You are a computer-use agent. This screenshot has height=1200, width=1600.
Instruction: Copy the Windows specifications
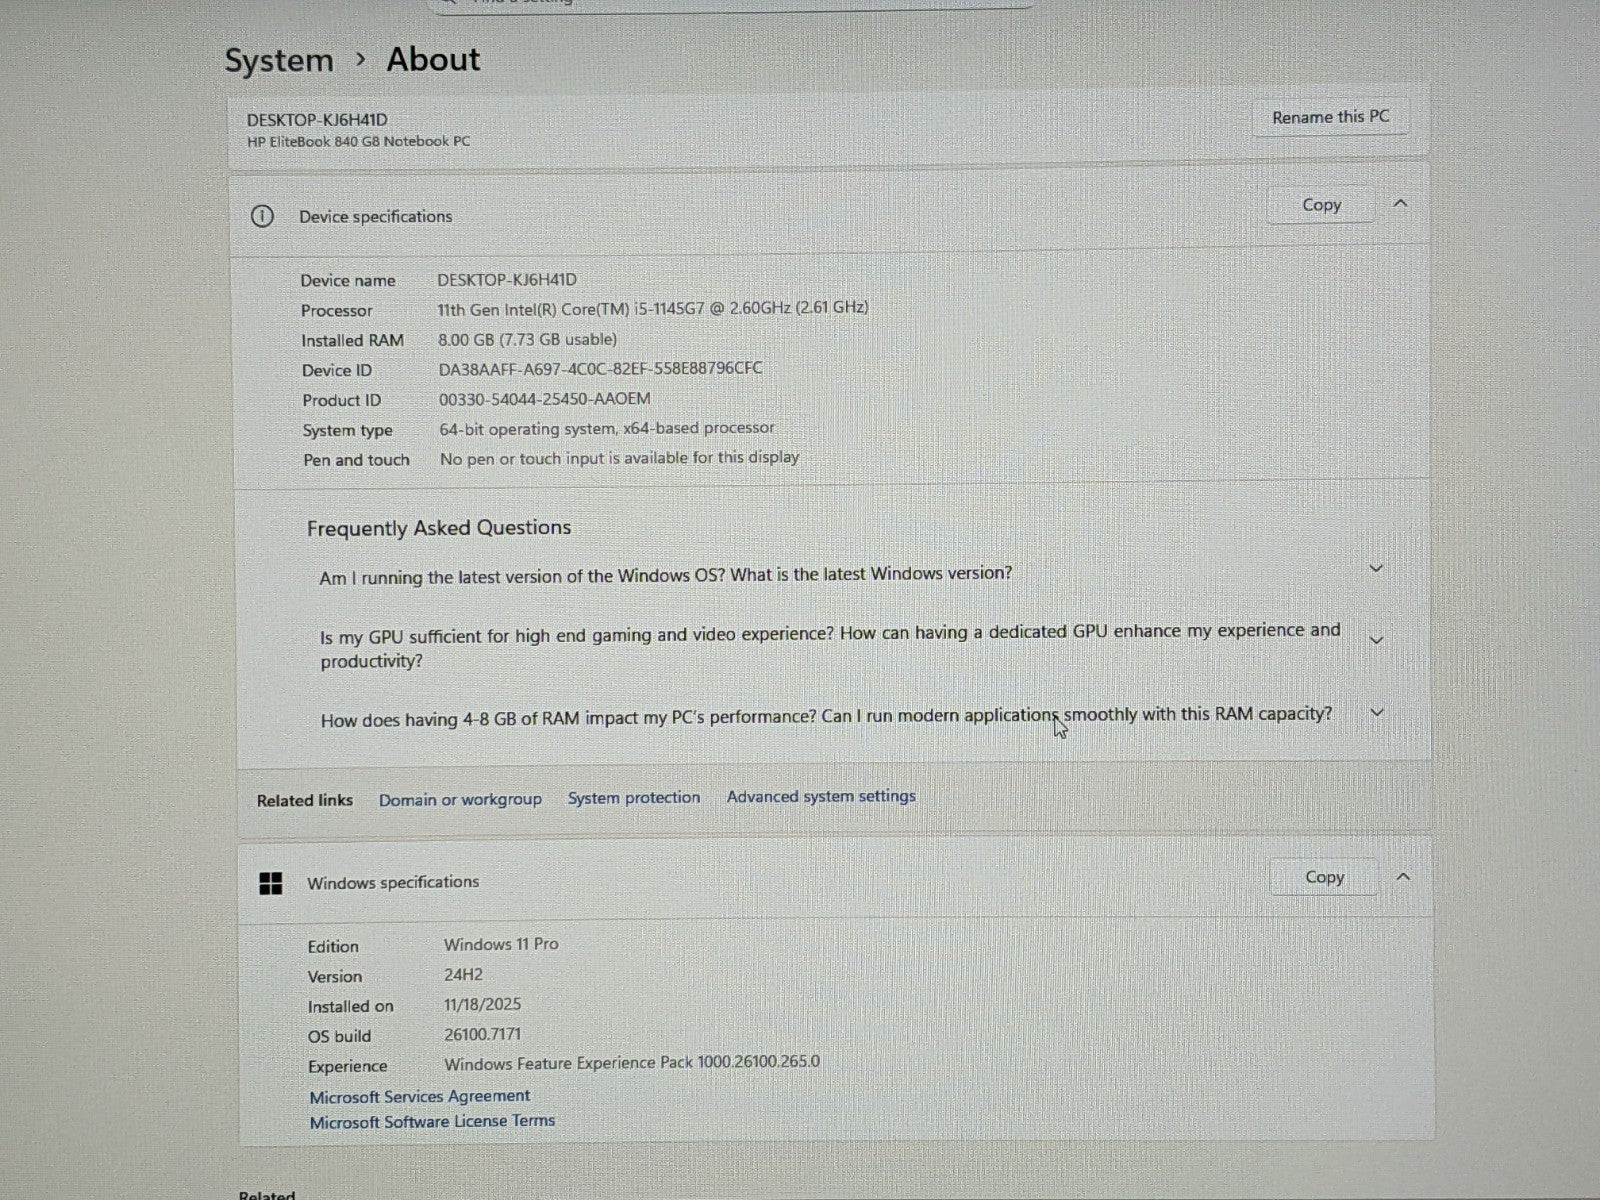1324,878
